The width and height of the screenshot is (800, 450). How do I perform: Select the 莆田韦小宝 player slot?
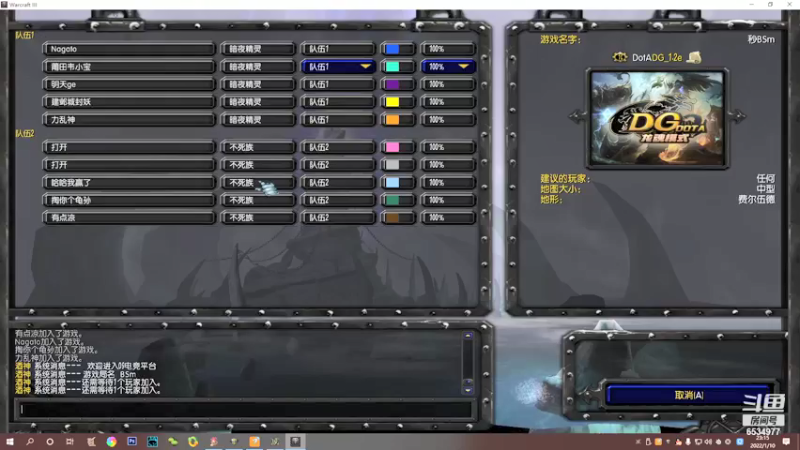129,66
